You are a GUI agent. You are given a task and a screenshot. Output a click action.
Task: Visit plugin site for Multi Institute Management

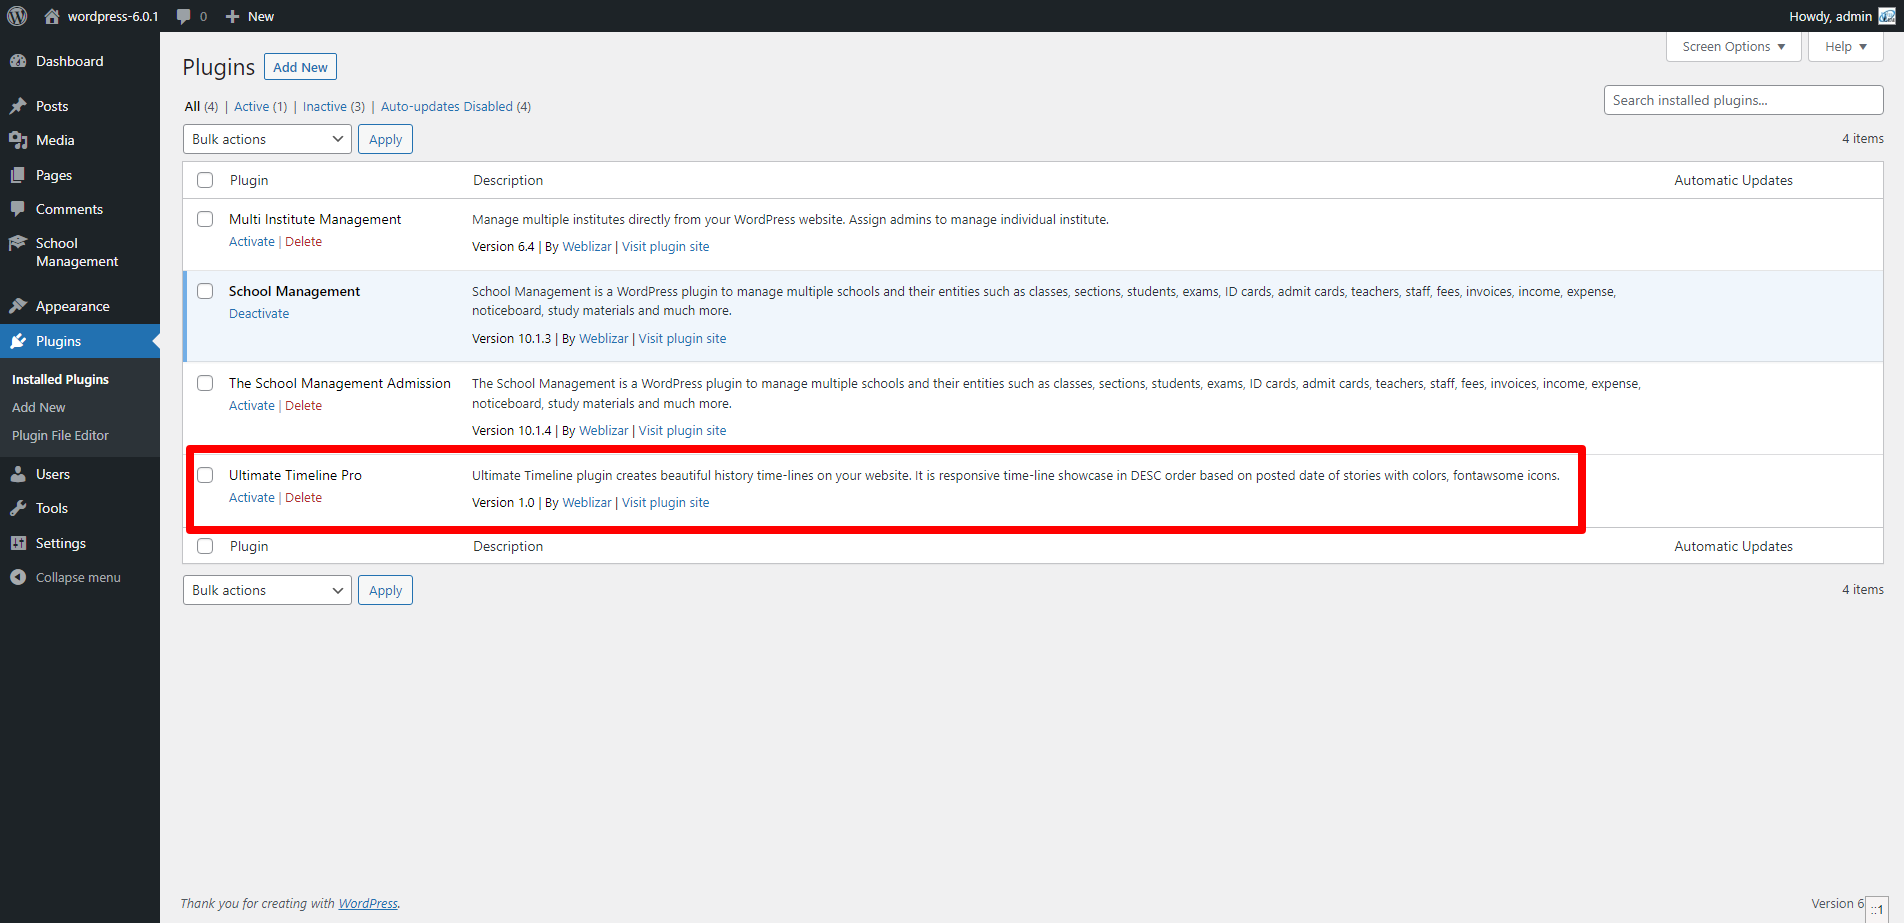click(665, 247)
